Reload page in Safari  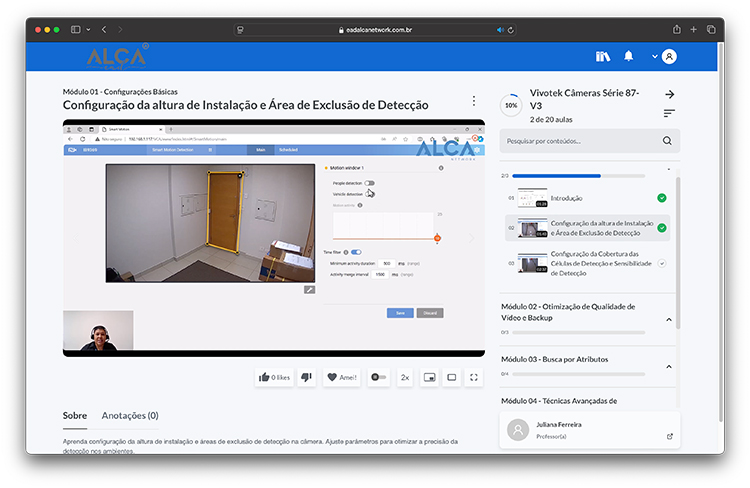click(510, 30)
